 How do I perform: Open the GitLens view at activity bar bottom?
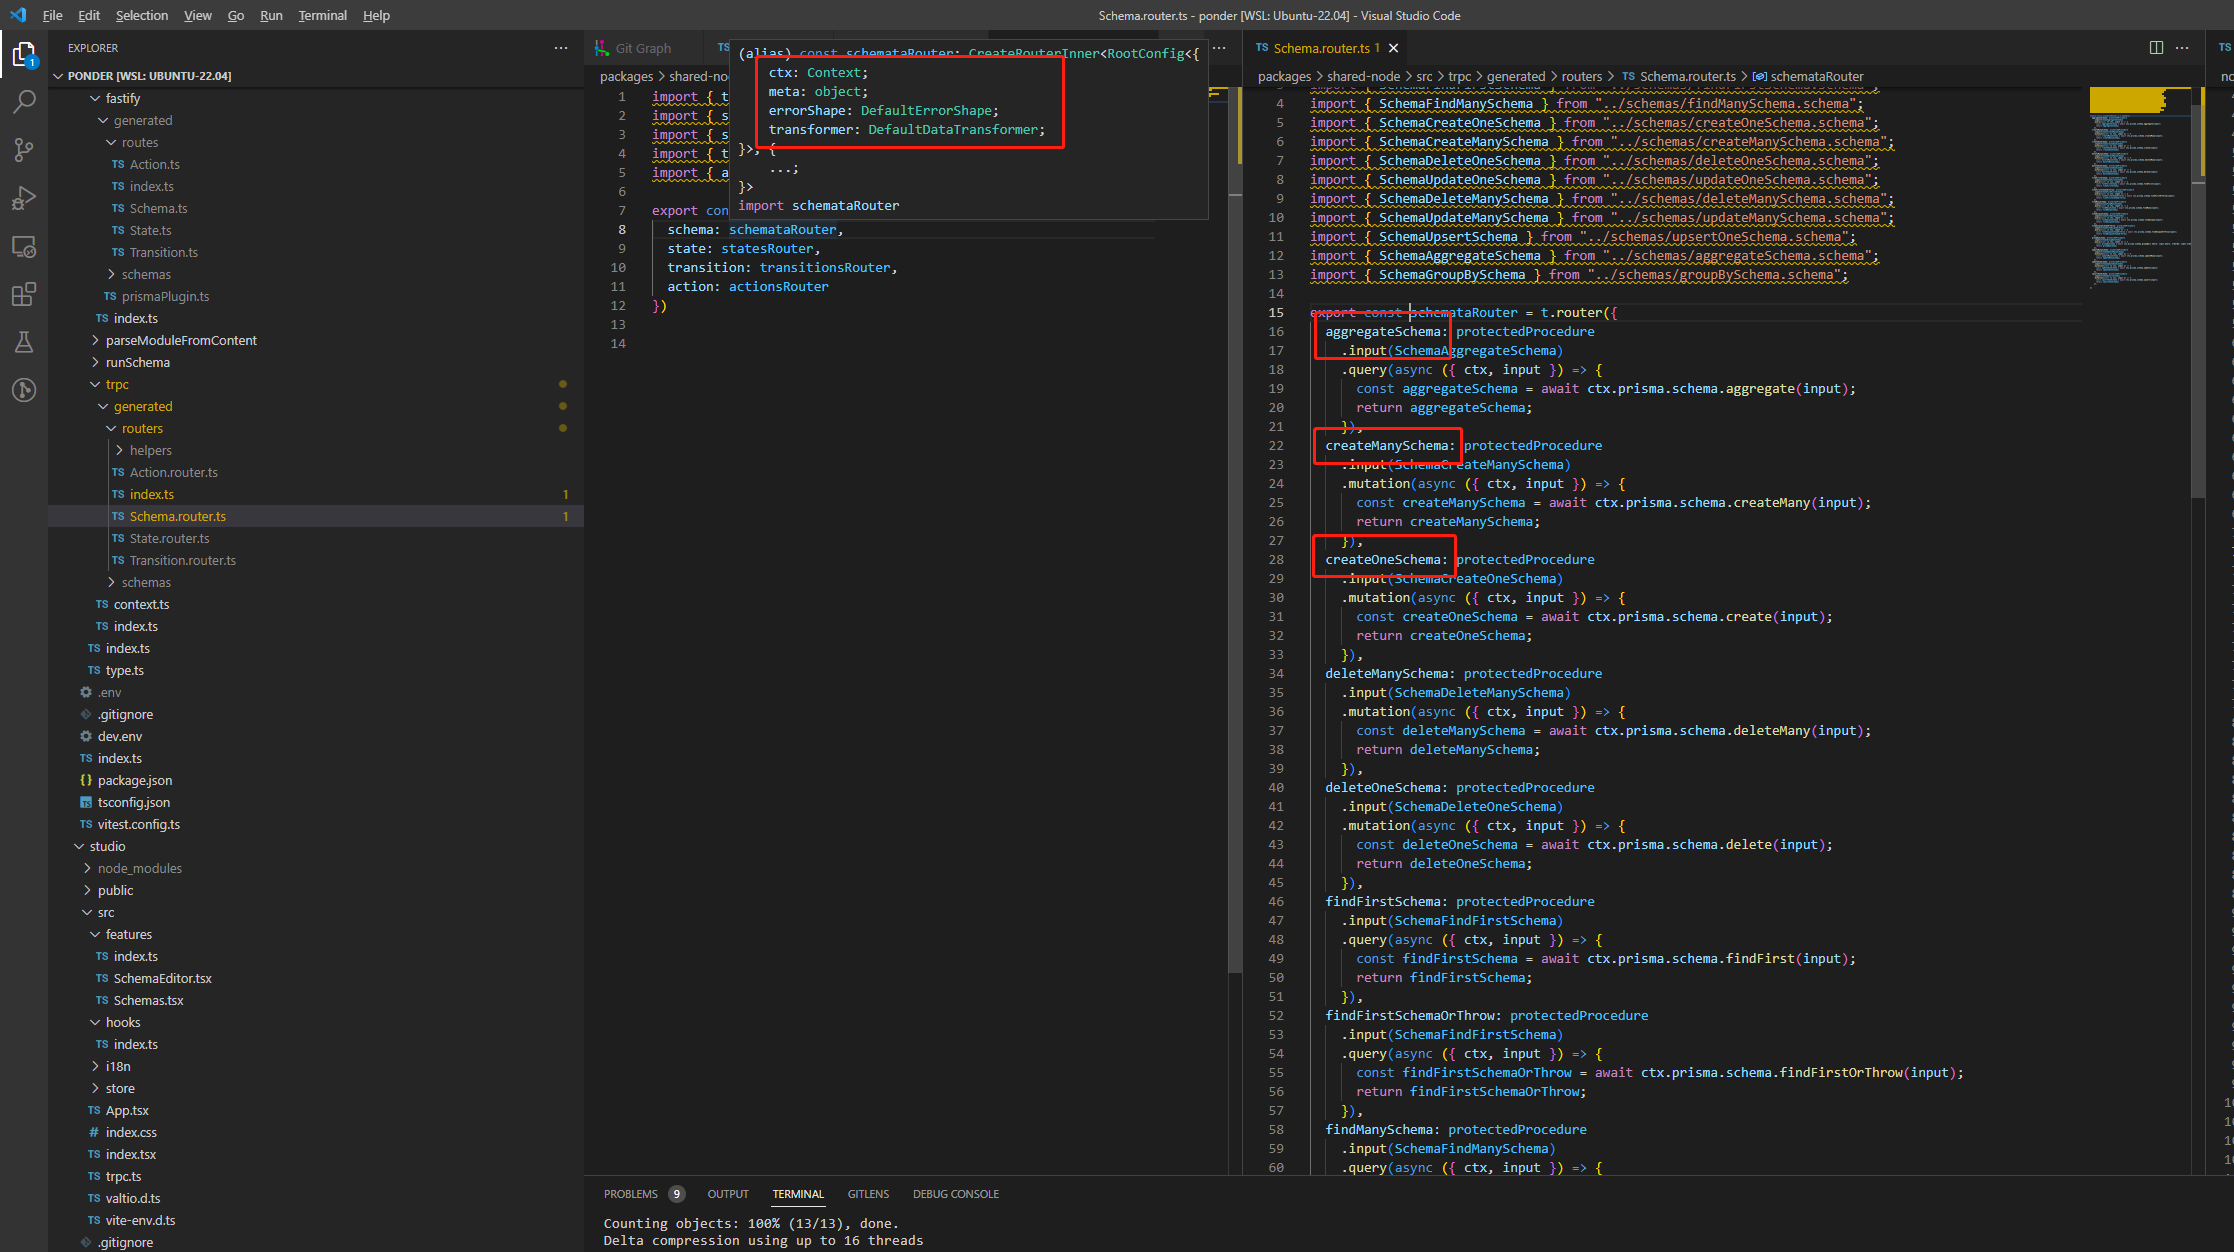[x=24, y=390]
